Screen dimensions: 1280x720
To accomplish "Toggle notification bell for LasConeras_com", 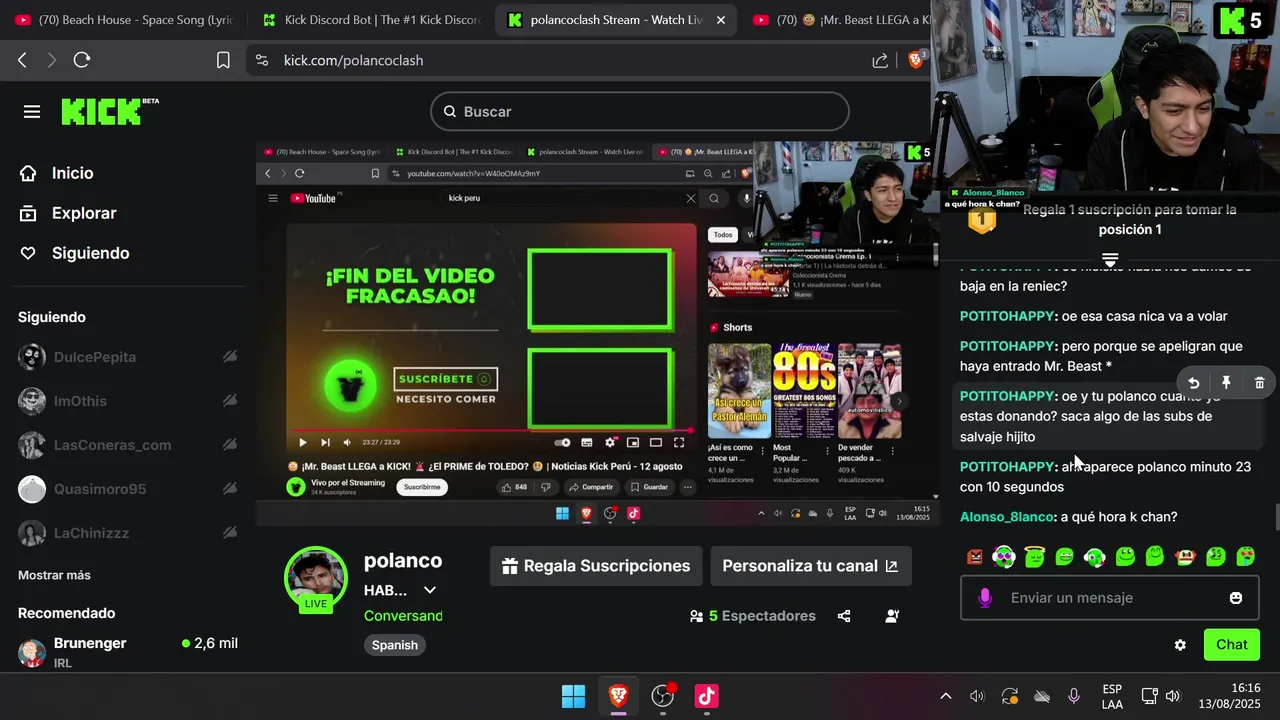I will tap(230, 445).
